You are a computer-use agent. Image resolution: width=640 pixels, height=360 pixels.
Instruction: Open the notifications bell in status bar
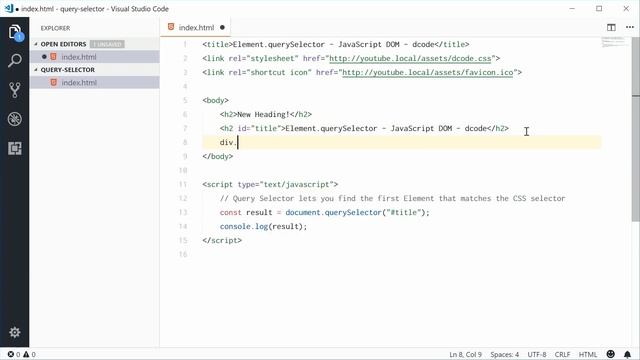(x=627, y=354)
